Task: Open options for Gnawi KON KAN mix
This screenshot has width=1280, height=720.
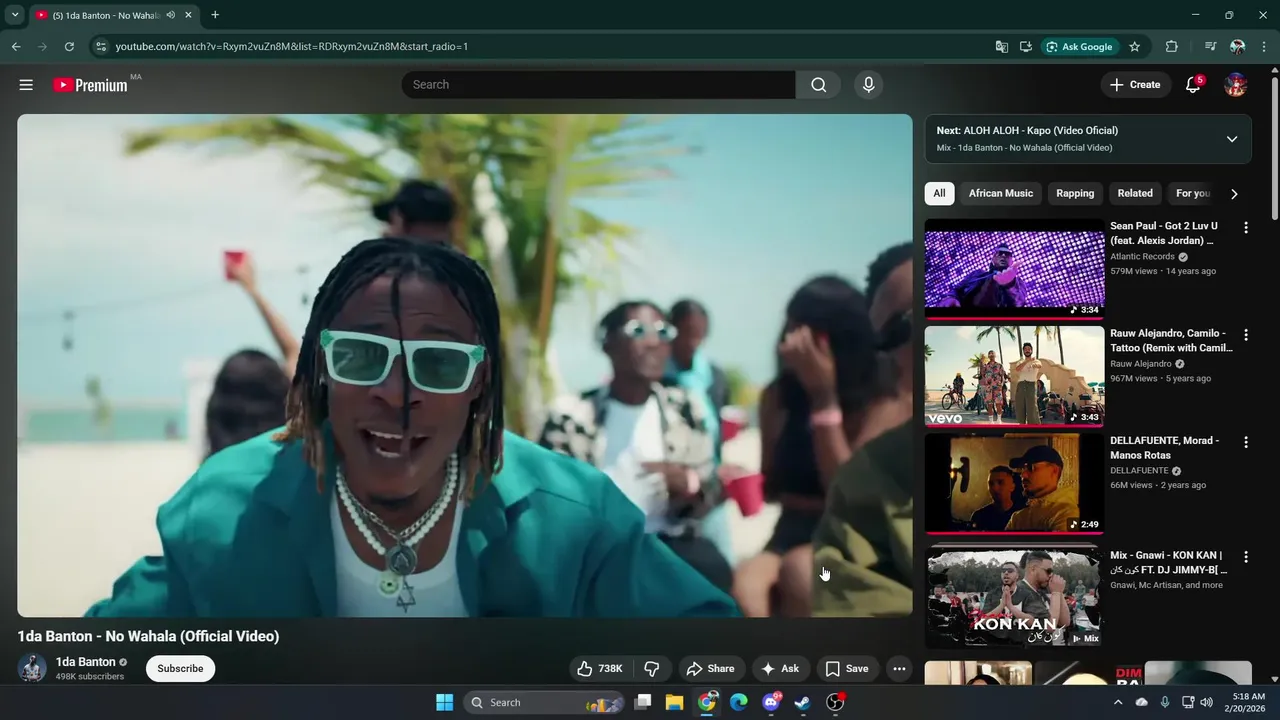Action: pos(1246,556)
